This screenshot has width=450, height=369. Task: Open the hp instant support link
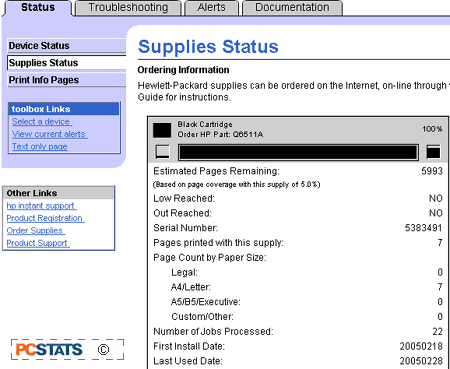coord(41,206)
